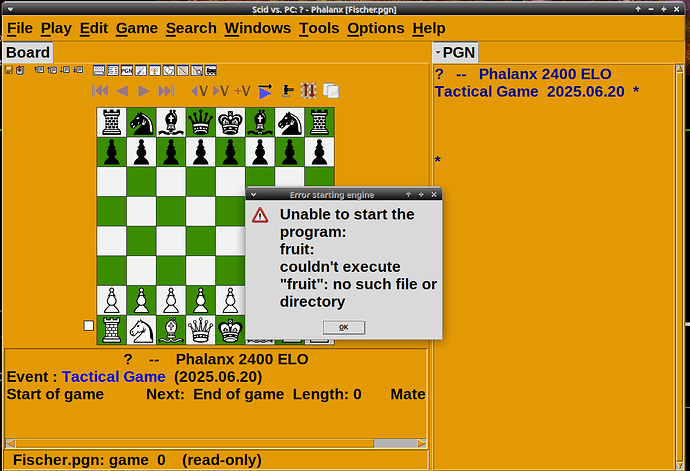Open the Game menu
Image resolution: width=690 pixels, height=471 pixels.
point(137,29)
